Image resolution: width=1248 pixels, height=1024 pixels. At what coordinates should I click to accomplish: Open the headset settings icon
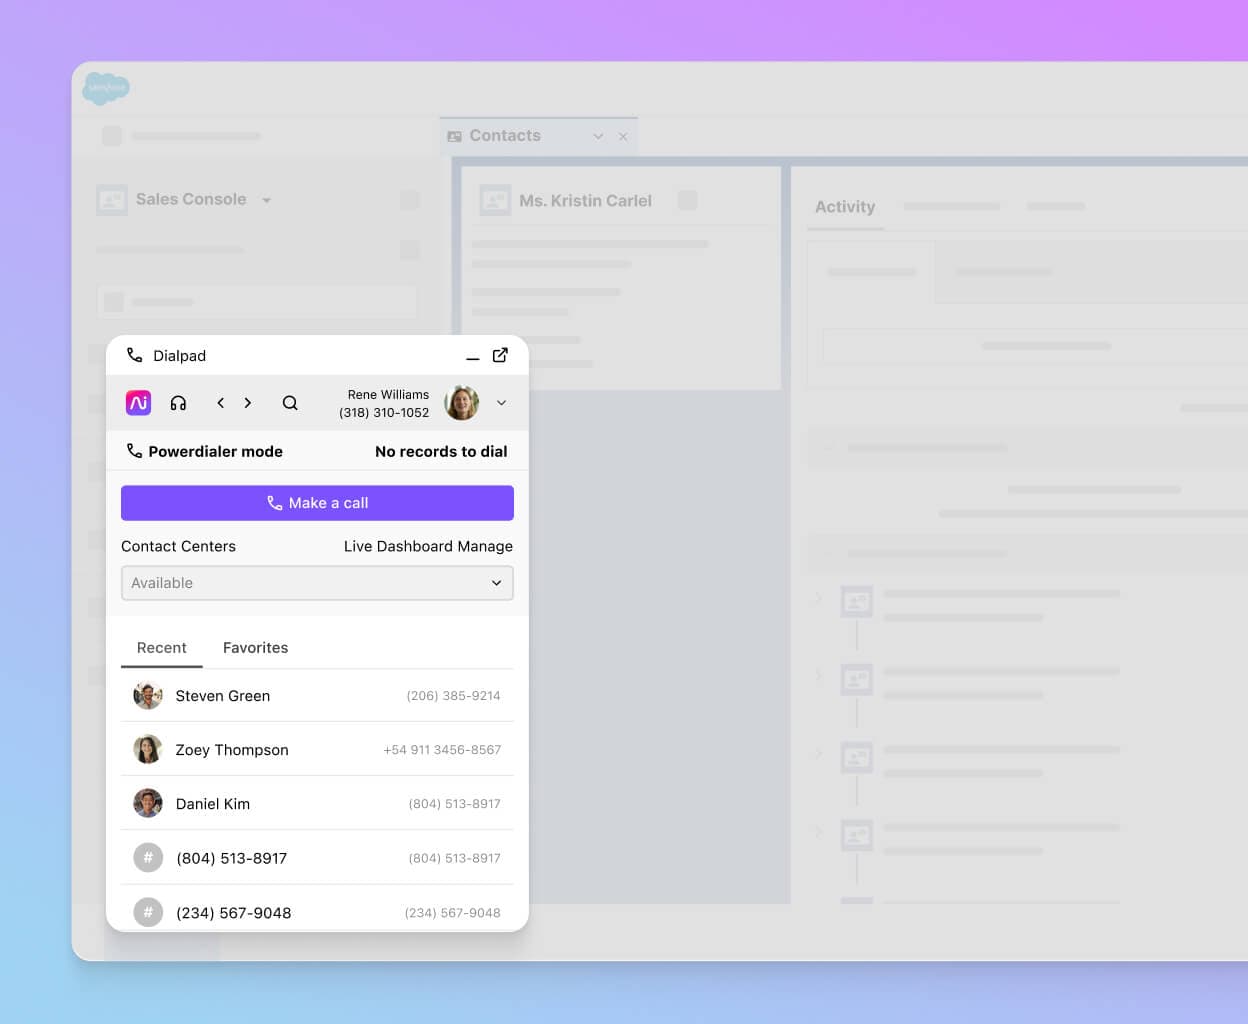tap(178, 403)
